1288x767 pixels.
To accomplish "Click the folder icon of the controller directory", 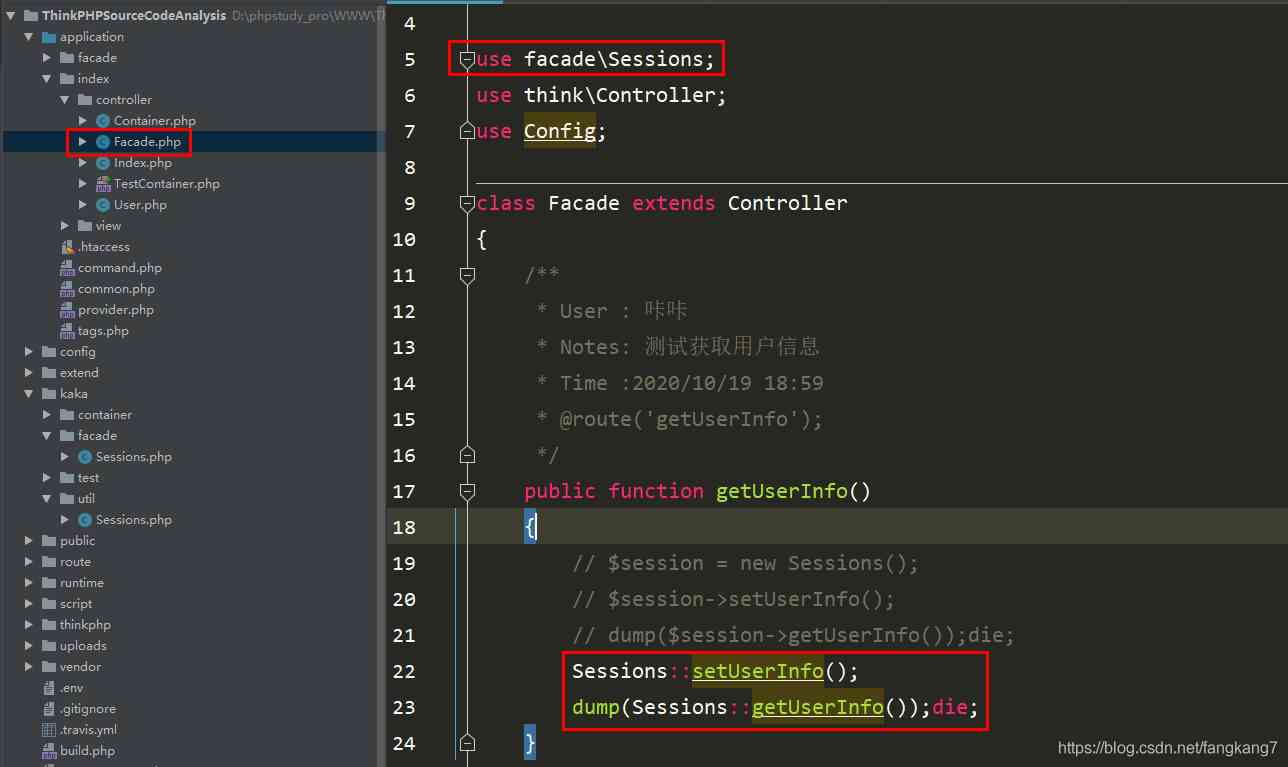I will pyautogui.click(x=85, y=100).
